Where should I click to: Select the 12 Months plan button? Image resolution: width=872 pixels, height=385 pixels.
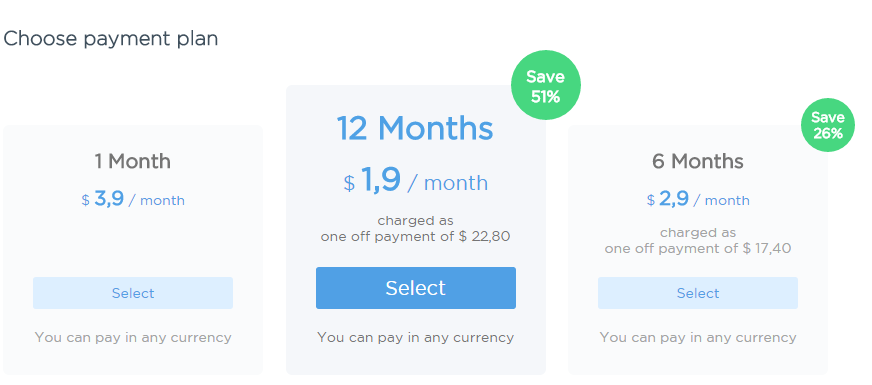click(x=415, y=288)
